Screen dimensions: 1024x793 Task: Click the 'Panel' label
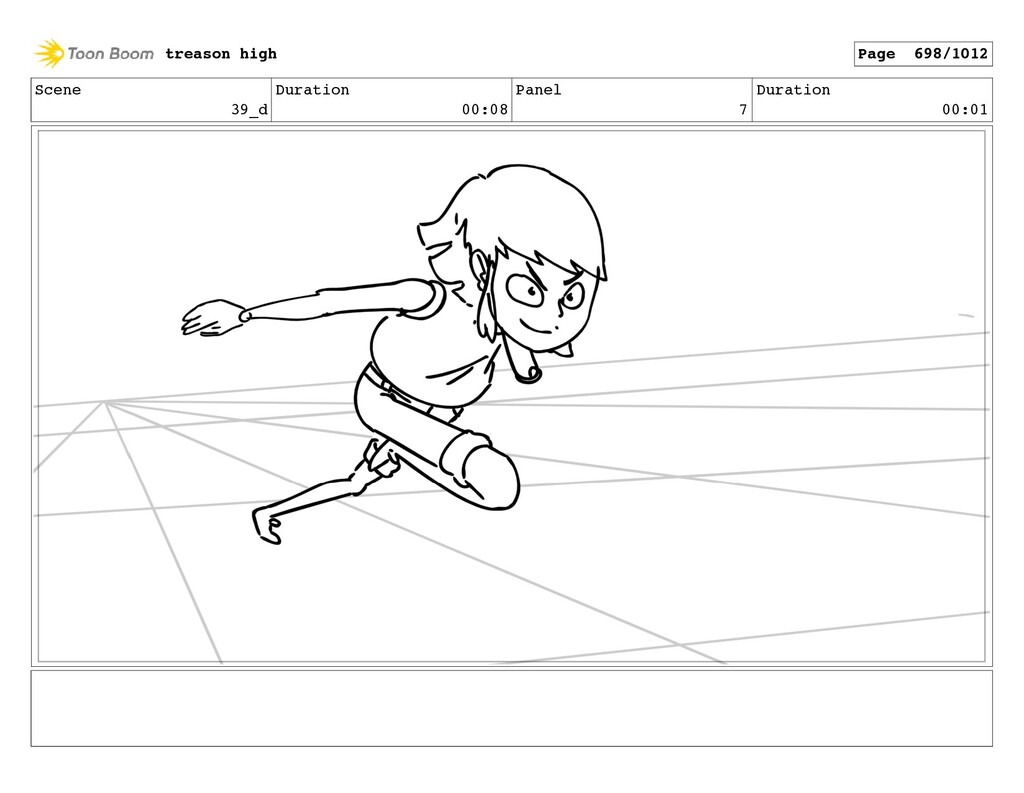pyautogui.click(x=538, y=89)
